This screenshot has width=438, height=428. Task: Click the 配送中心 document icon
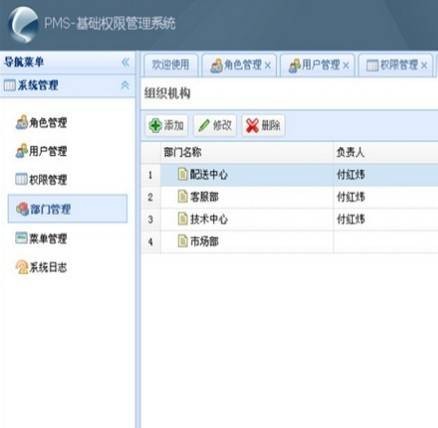point(183,174)
